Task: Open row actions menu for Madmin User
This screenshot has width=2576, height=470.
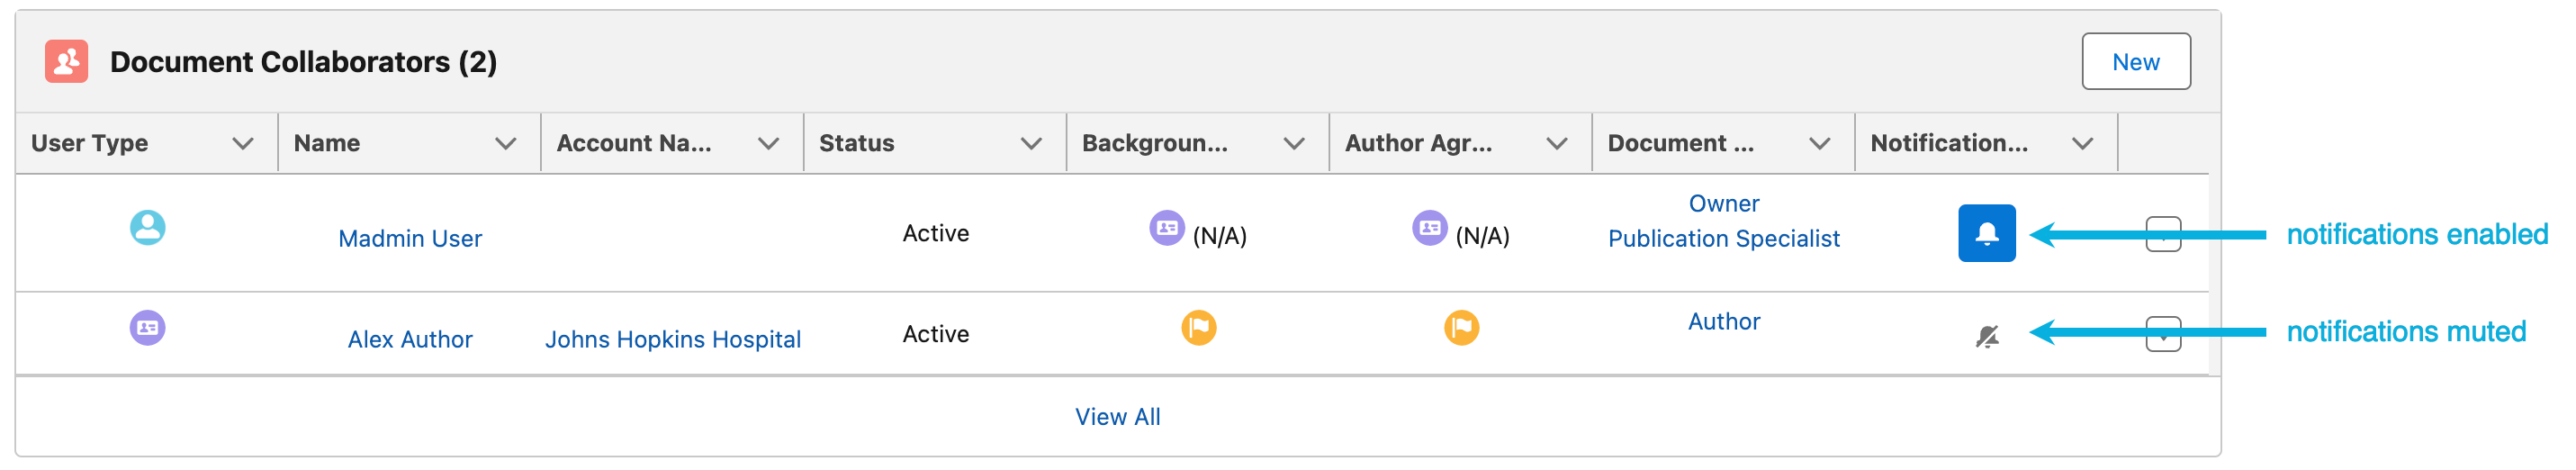Action: pos(2163,235)
